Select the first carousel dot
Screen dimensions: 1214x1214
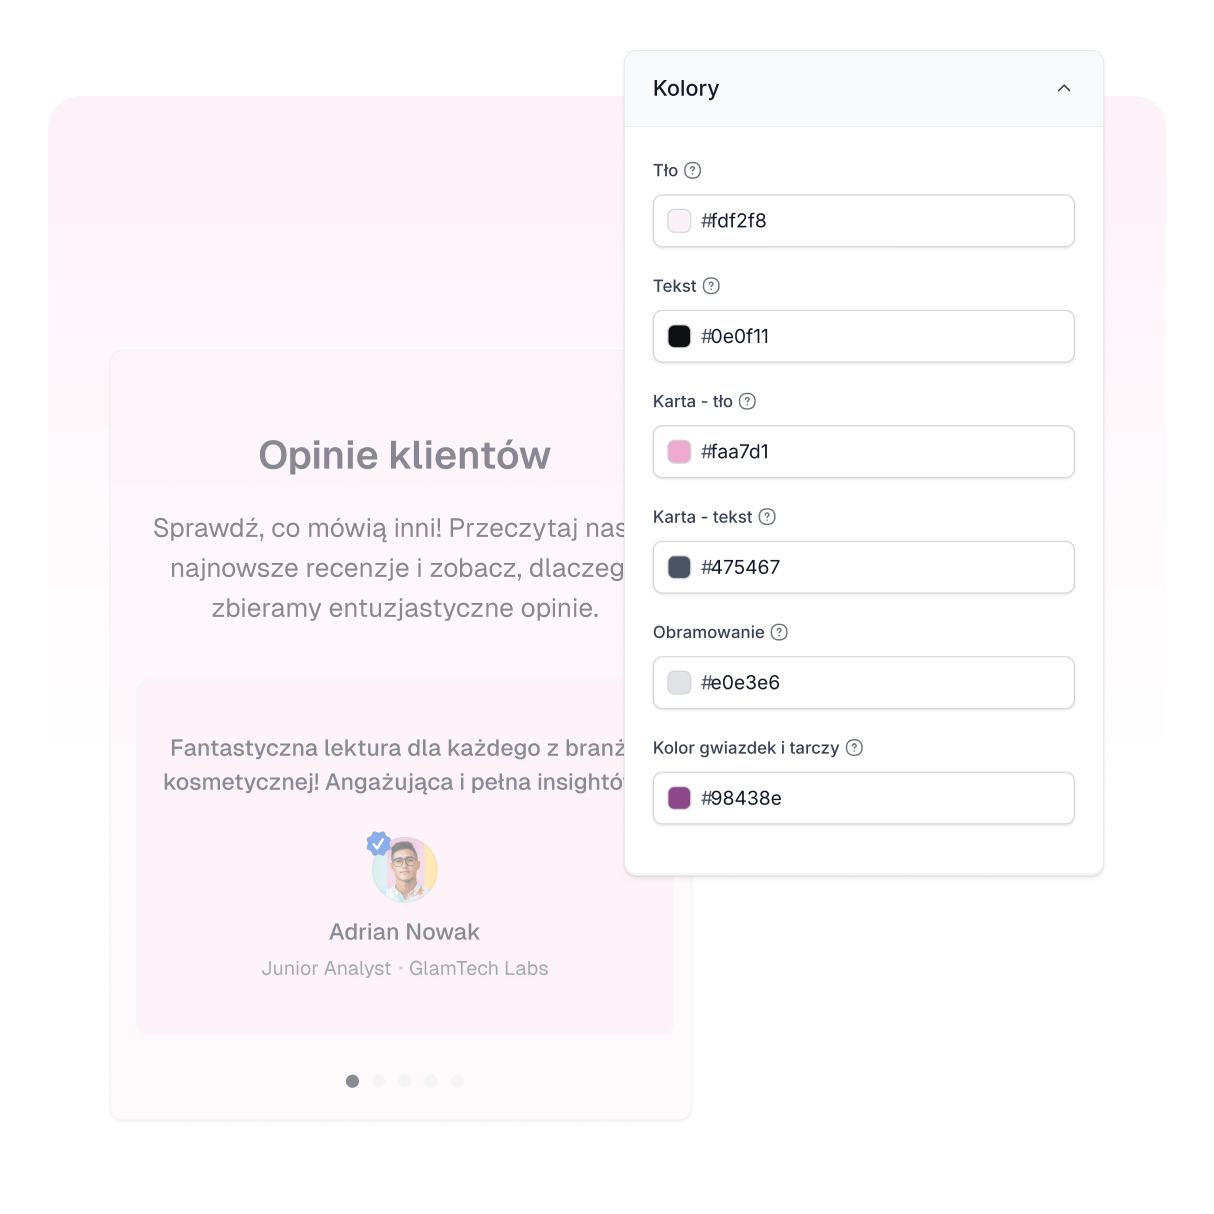(352, 1081)
